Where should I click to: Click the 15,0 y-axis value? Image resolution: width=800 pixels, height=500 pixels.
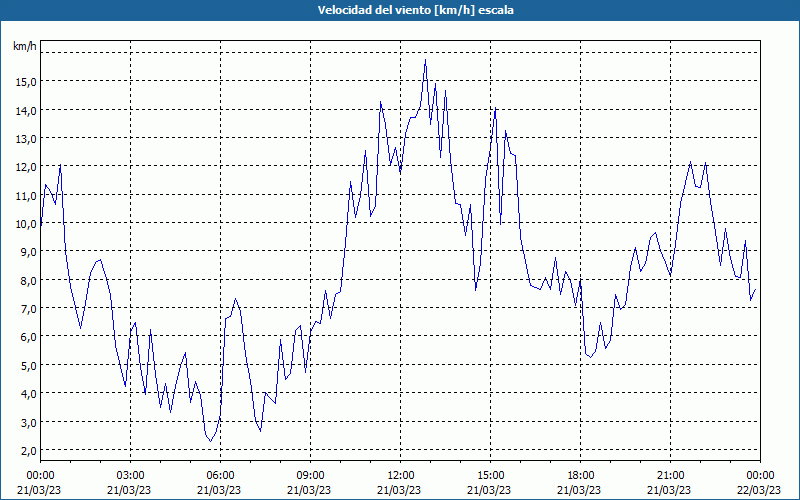coord(25,82)
